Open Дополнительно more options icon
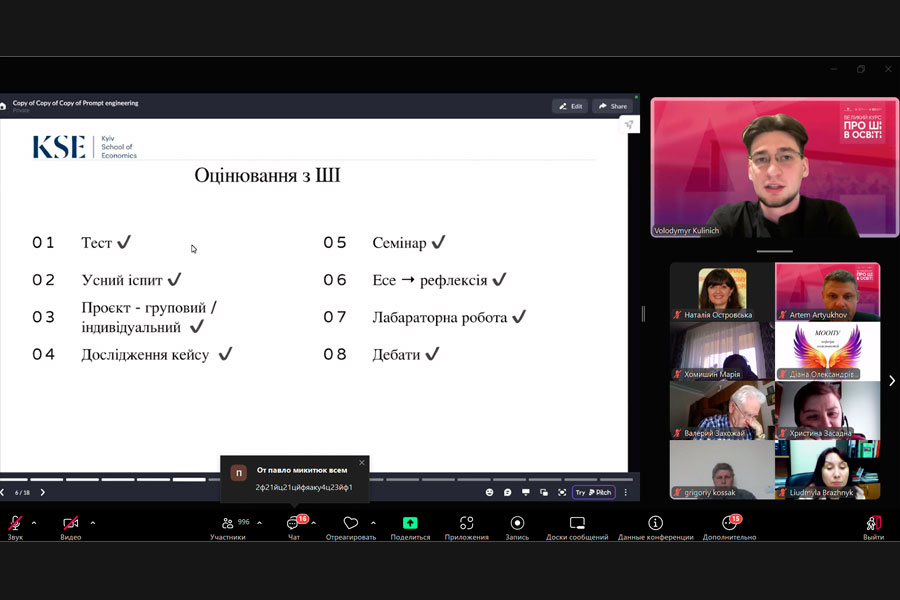The image size is (900, 600). (x=729, y=523)
